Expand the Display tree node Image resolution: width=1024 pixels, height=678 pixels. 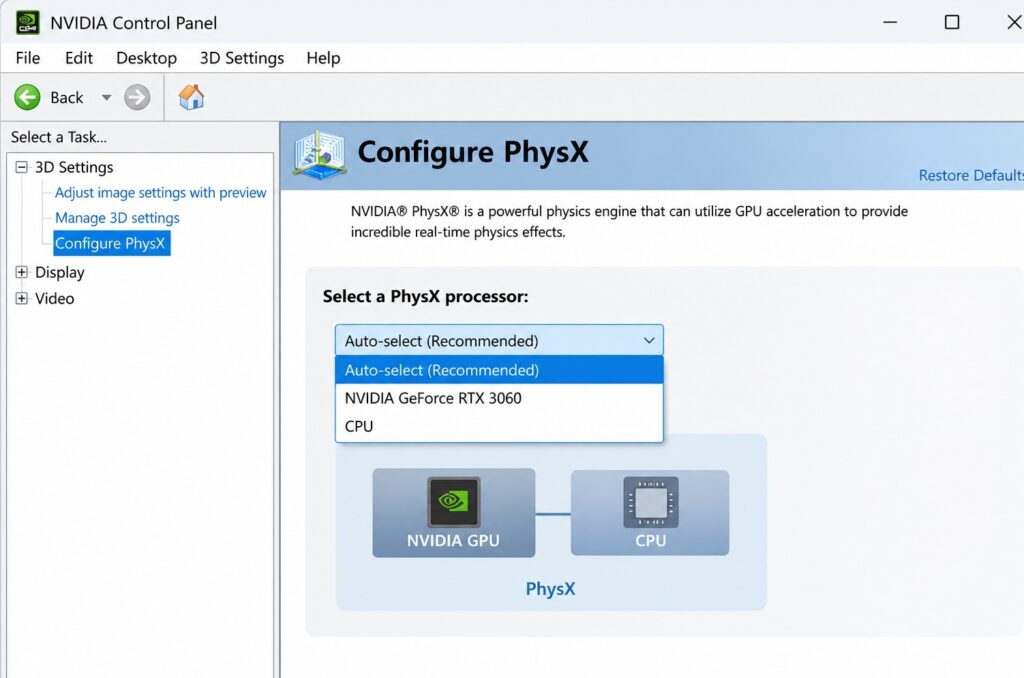pos(22,272)
